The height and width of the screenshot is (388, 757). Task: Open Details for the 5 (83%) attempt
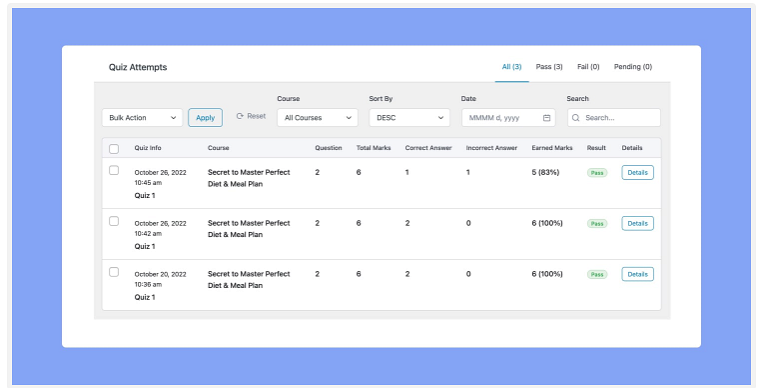click(637, 172)
